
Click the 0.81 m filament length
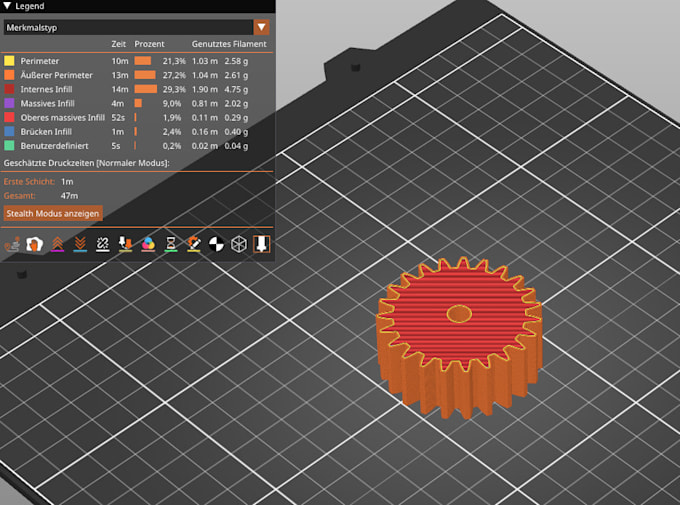point(205,103)
